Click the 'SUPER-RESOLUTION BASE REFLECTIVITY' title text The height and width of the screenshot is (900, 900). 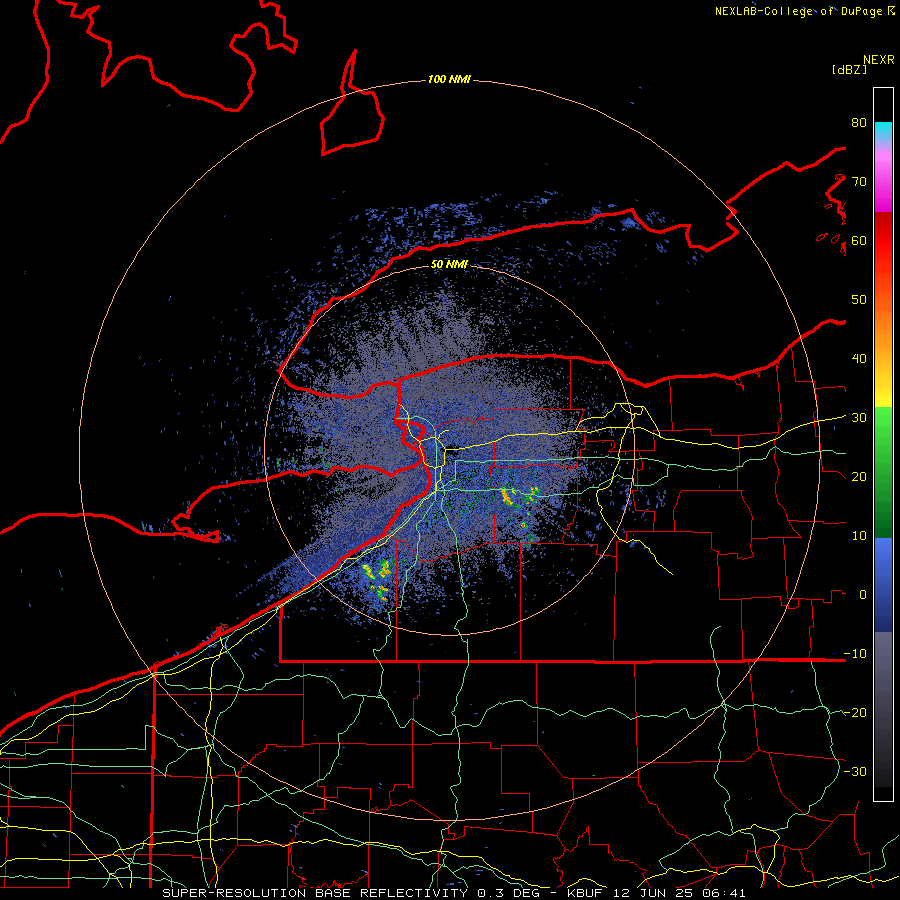(315, 893)
